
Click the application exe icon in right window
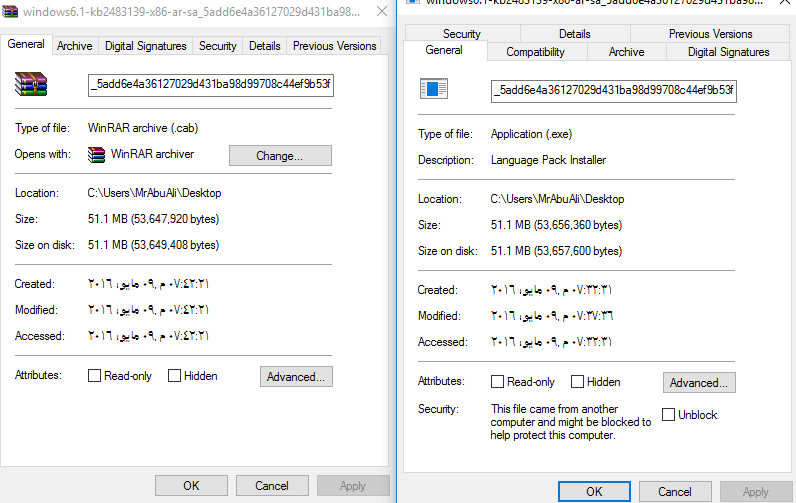[x=434, y=89]
